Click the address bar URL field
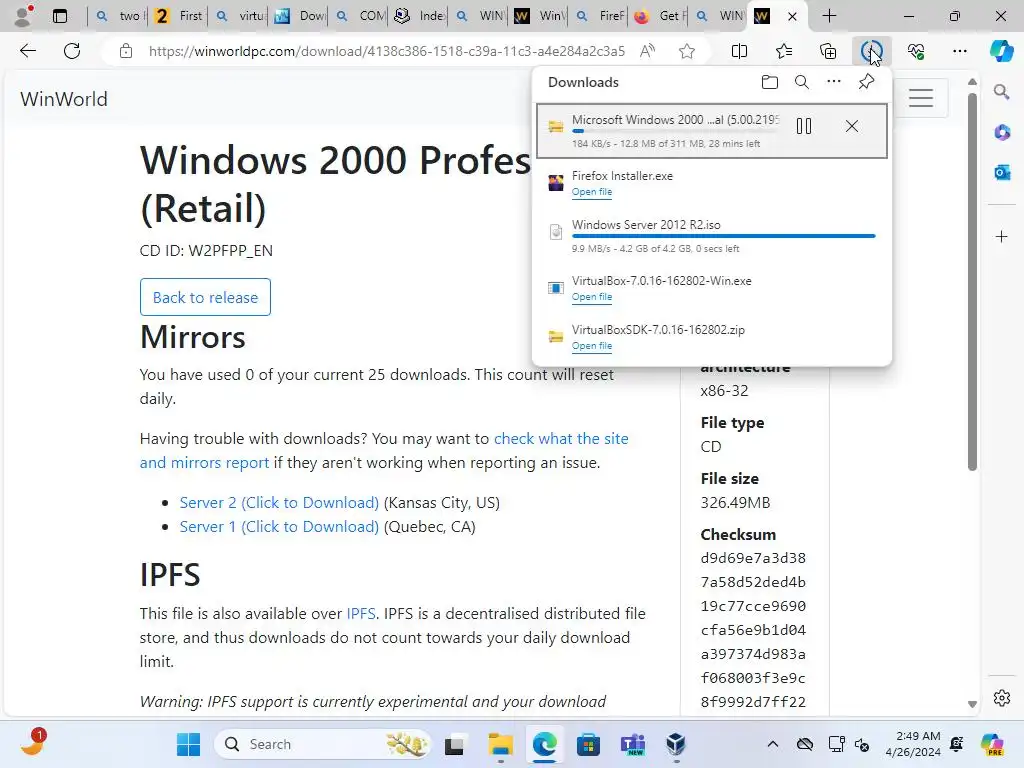Screen dimensions: 1024x768 point(386,51)
